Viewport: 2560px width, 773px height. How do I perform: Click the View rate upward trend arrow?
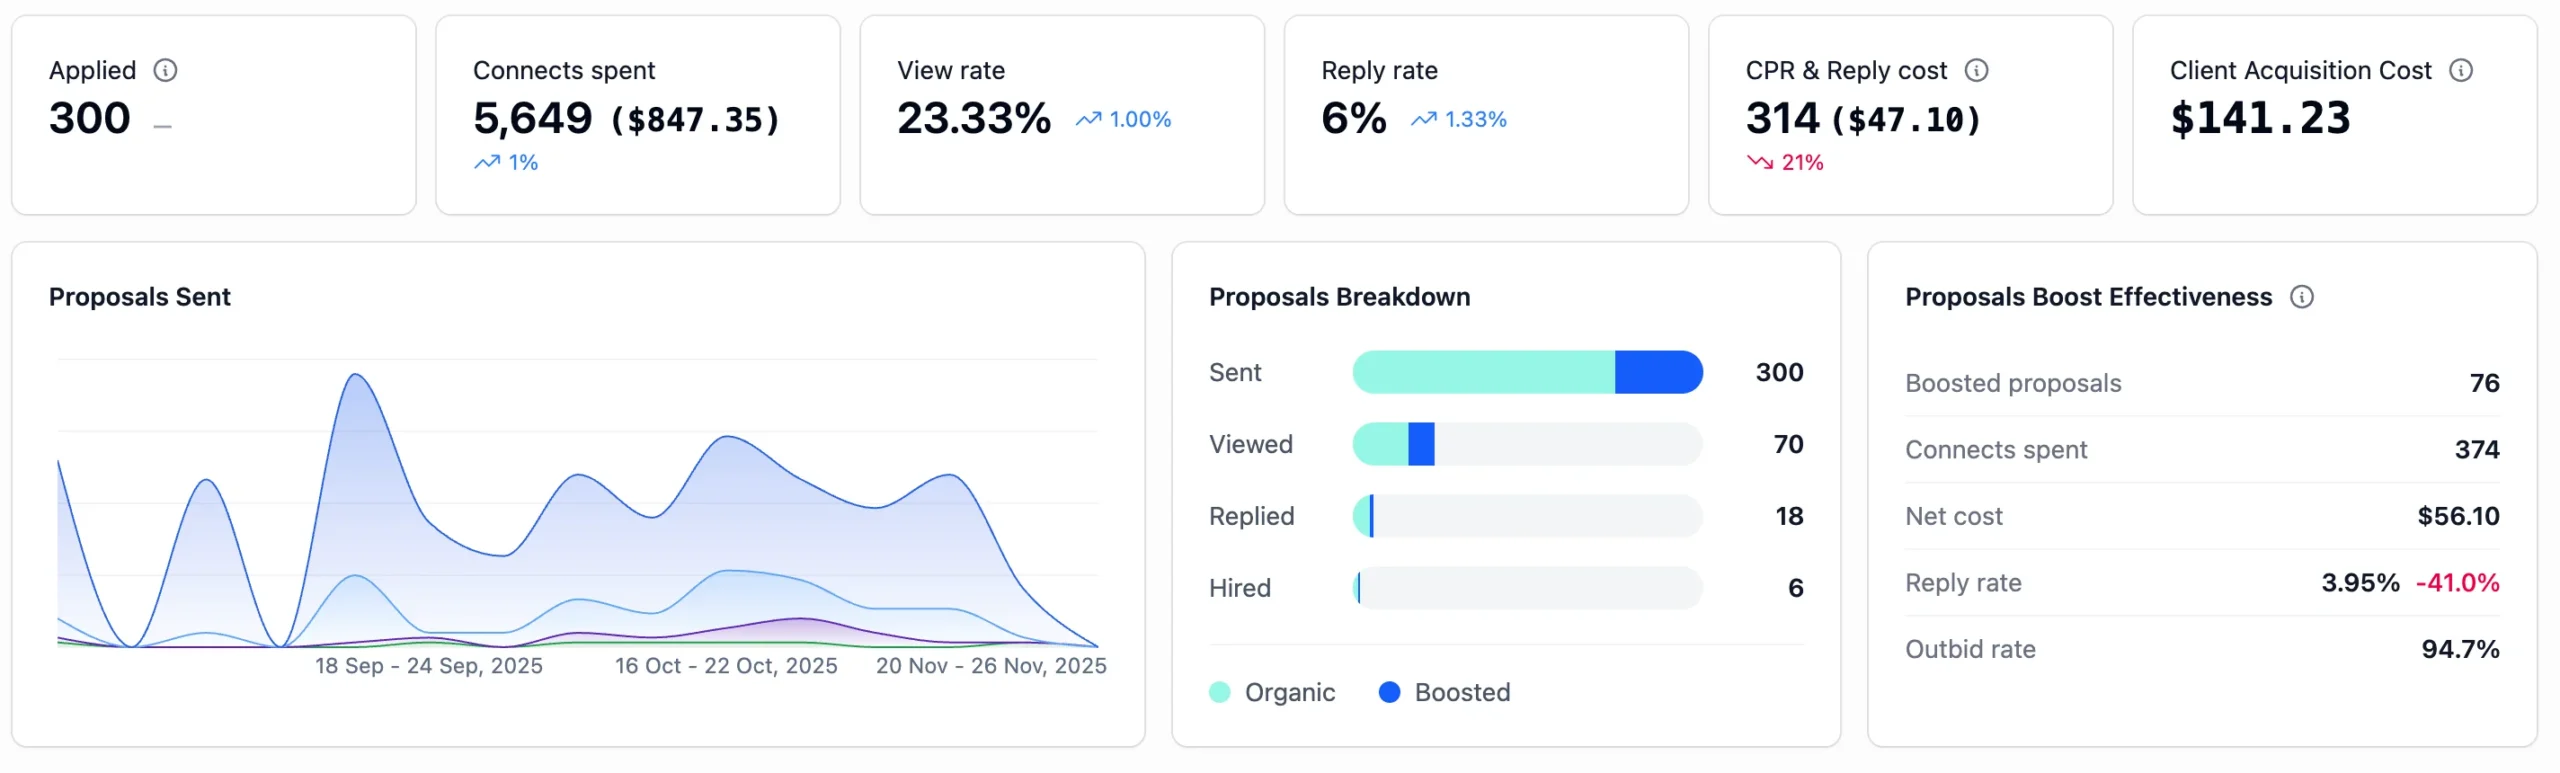pyautogui.click(x=1088, y=120)
